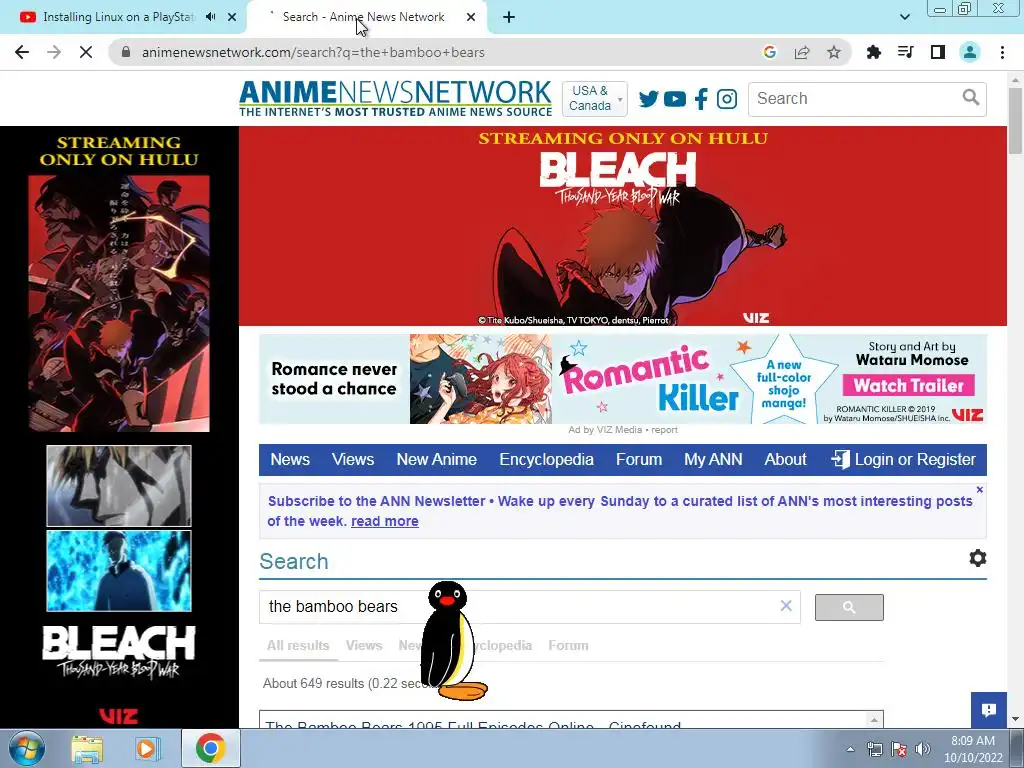Open search settings gear icon
The image size is (1024, 768).
[978, 558]
